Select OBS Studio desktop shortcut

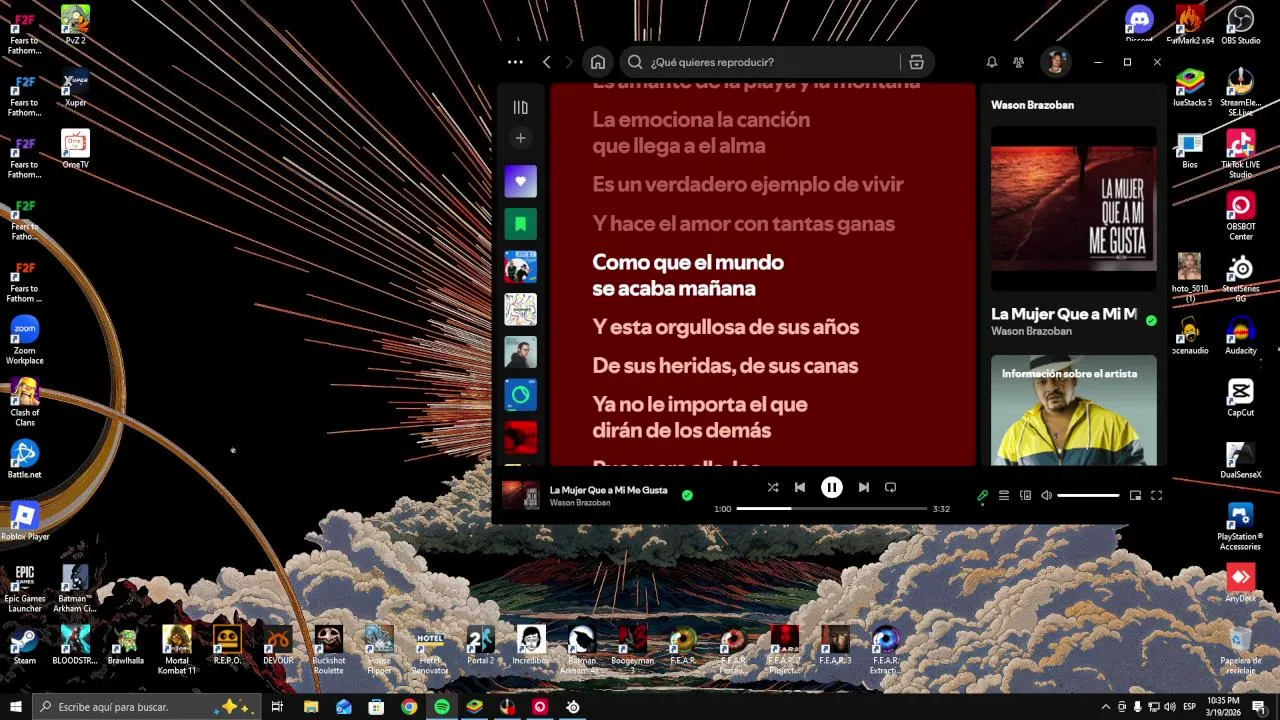tap(1240, 25)
